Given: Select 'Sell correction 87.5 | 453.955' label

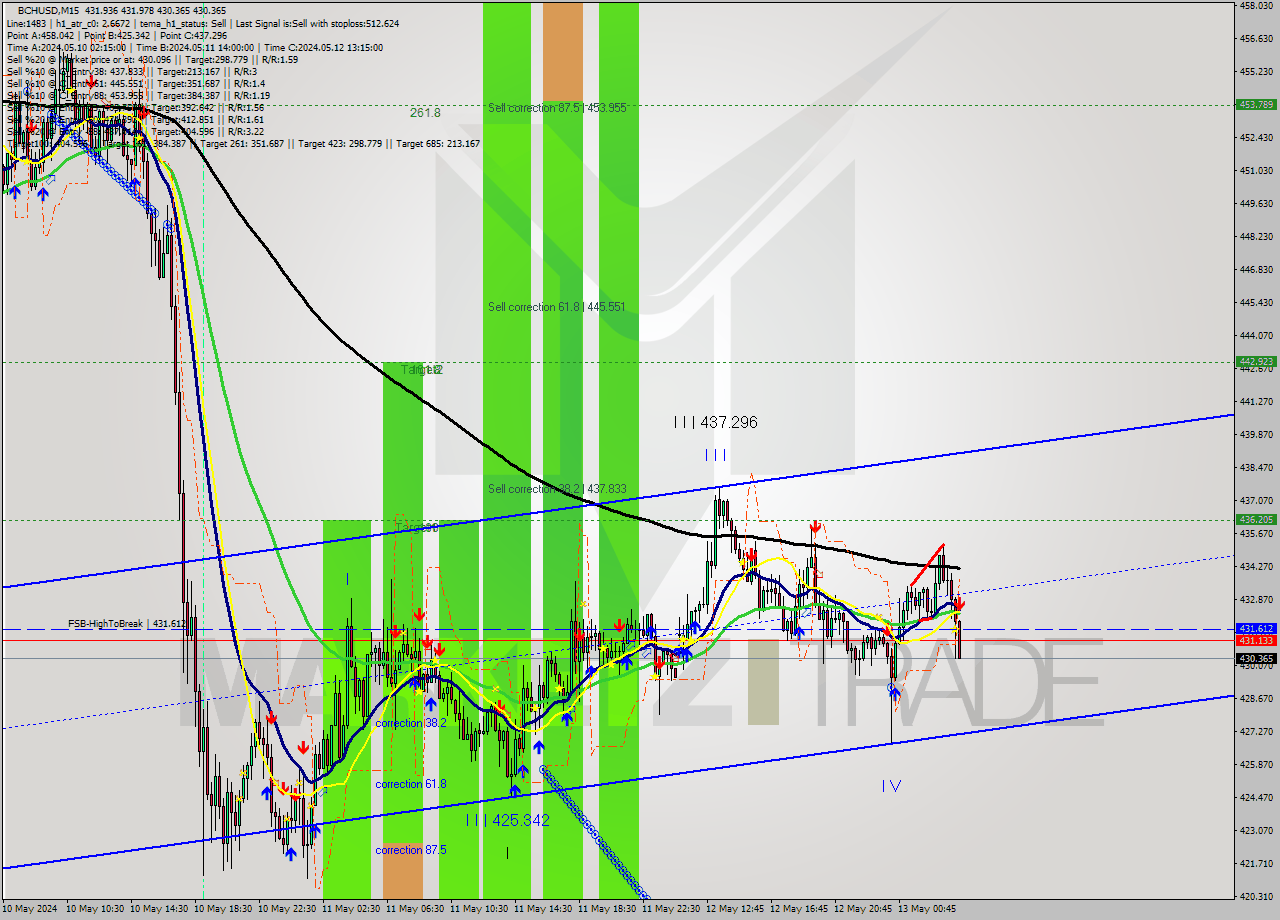Looking at the screenshot, I should (557, 107).
